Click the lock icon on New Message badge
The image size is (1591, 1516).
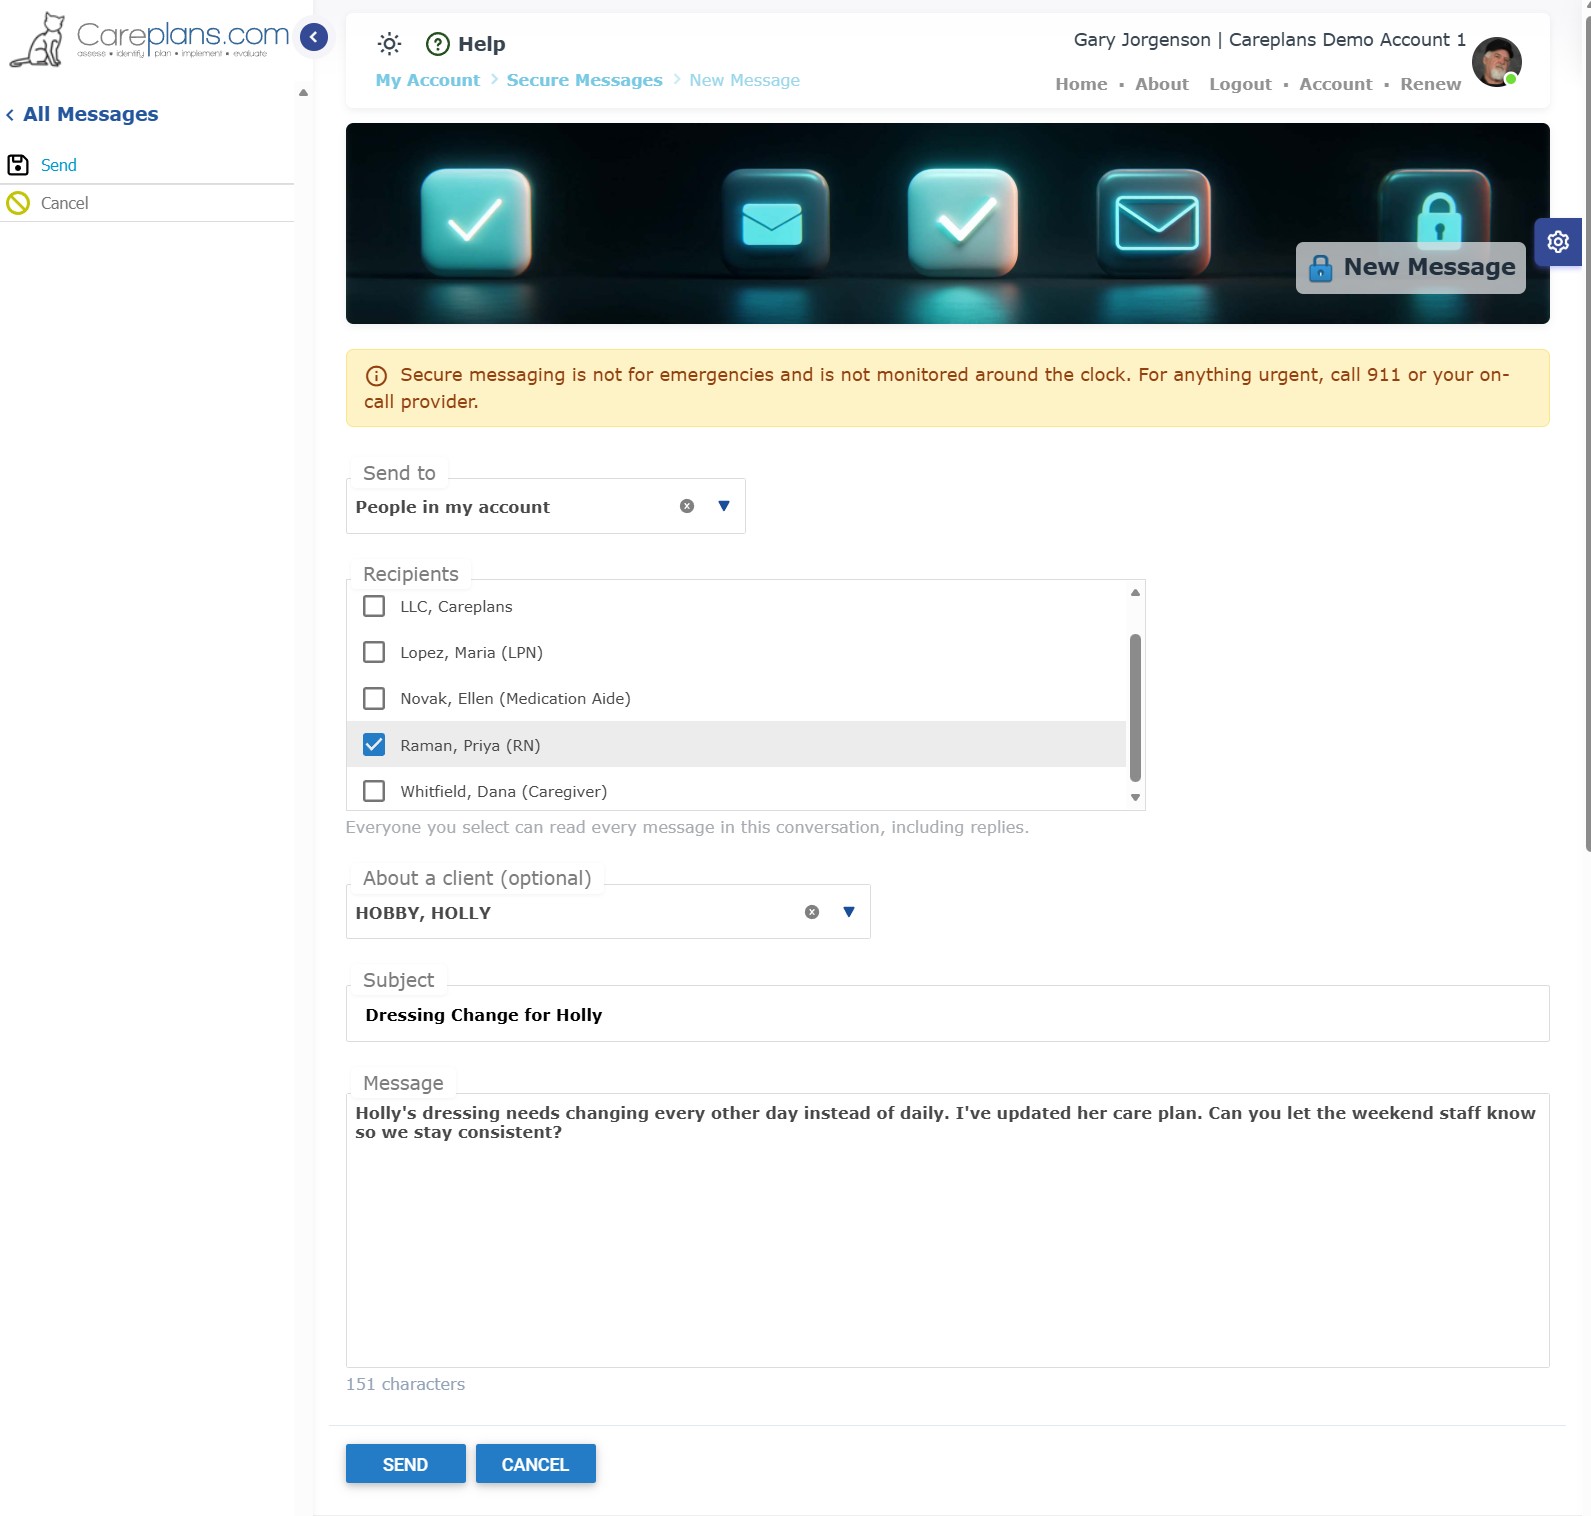tap(1320, 268)
